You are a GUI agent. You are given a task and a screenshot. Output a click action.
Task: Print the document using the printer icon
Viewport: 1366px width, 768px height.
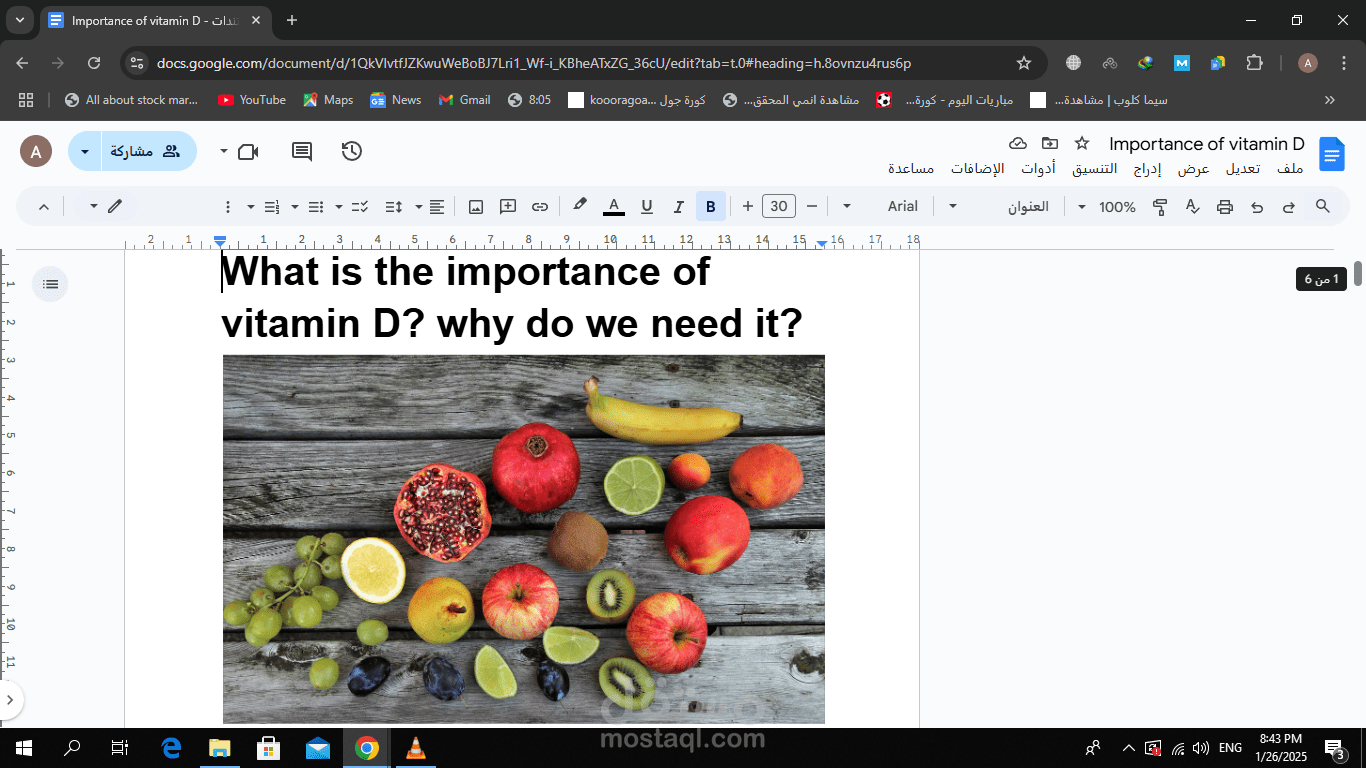[x=1225, y=207]
